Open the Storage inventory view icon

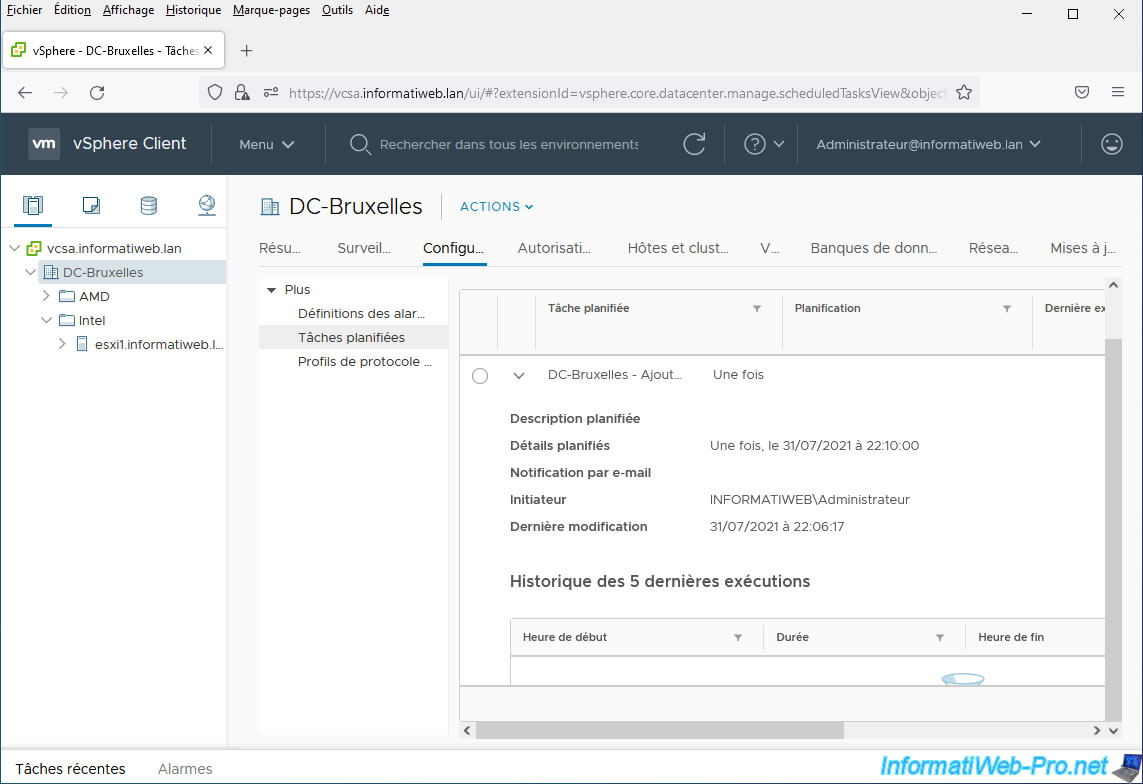click(x=149, y=205)
